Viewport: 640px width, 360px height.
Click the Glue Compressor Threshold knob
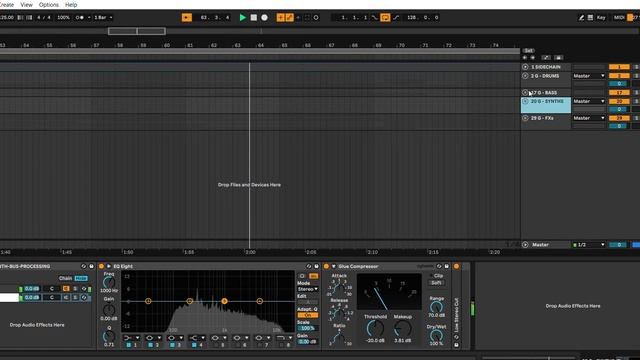(x=375, y=329)
